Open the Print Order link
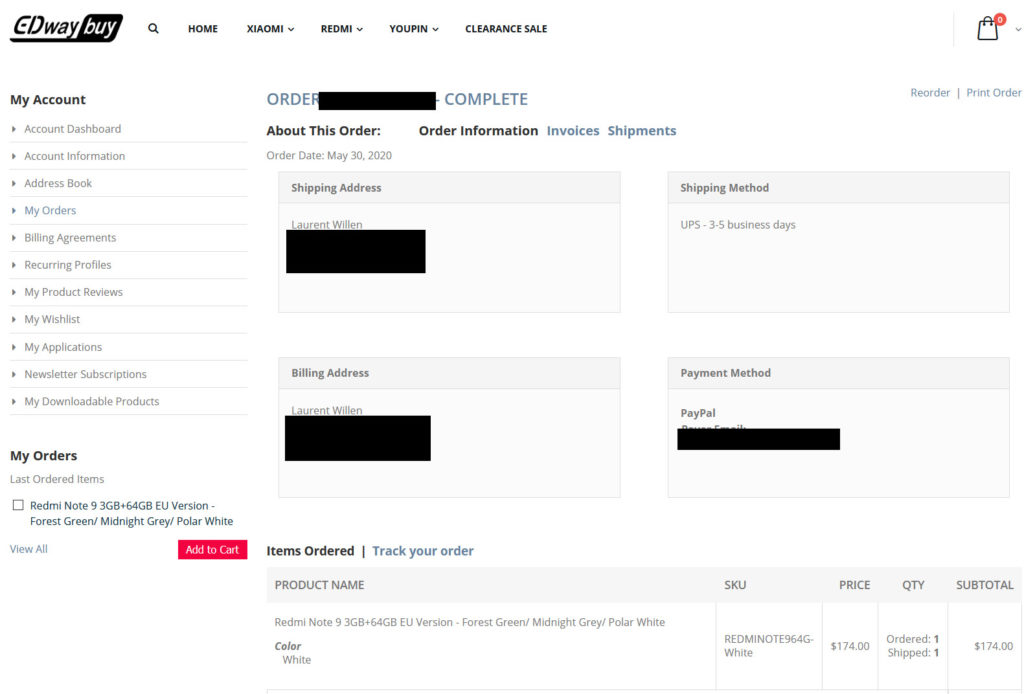This screenshot has height=694, width=1024. pyautogui.click(x=993, y=92)
